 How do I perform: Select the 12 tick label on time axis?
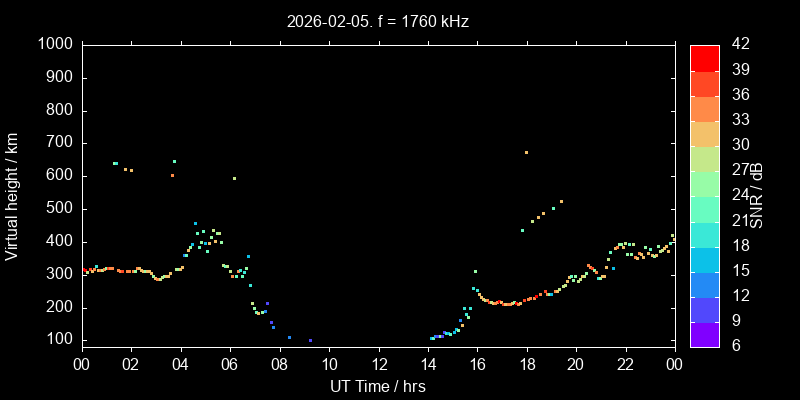coord(377,365)
